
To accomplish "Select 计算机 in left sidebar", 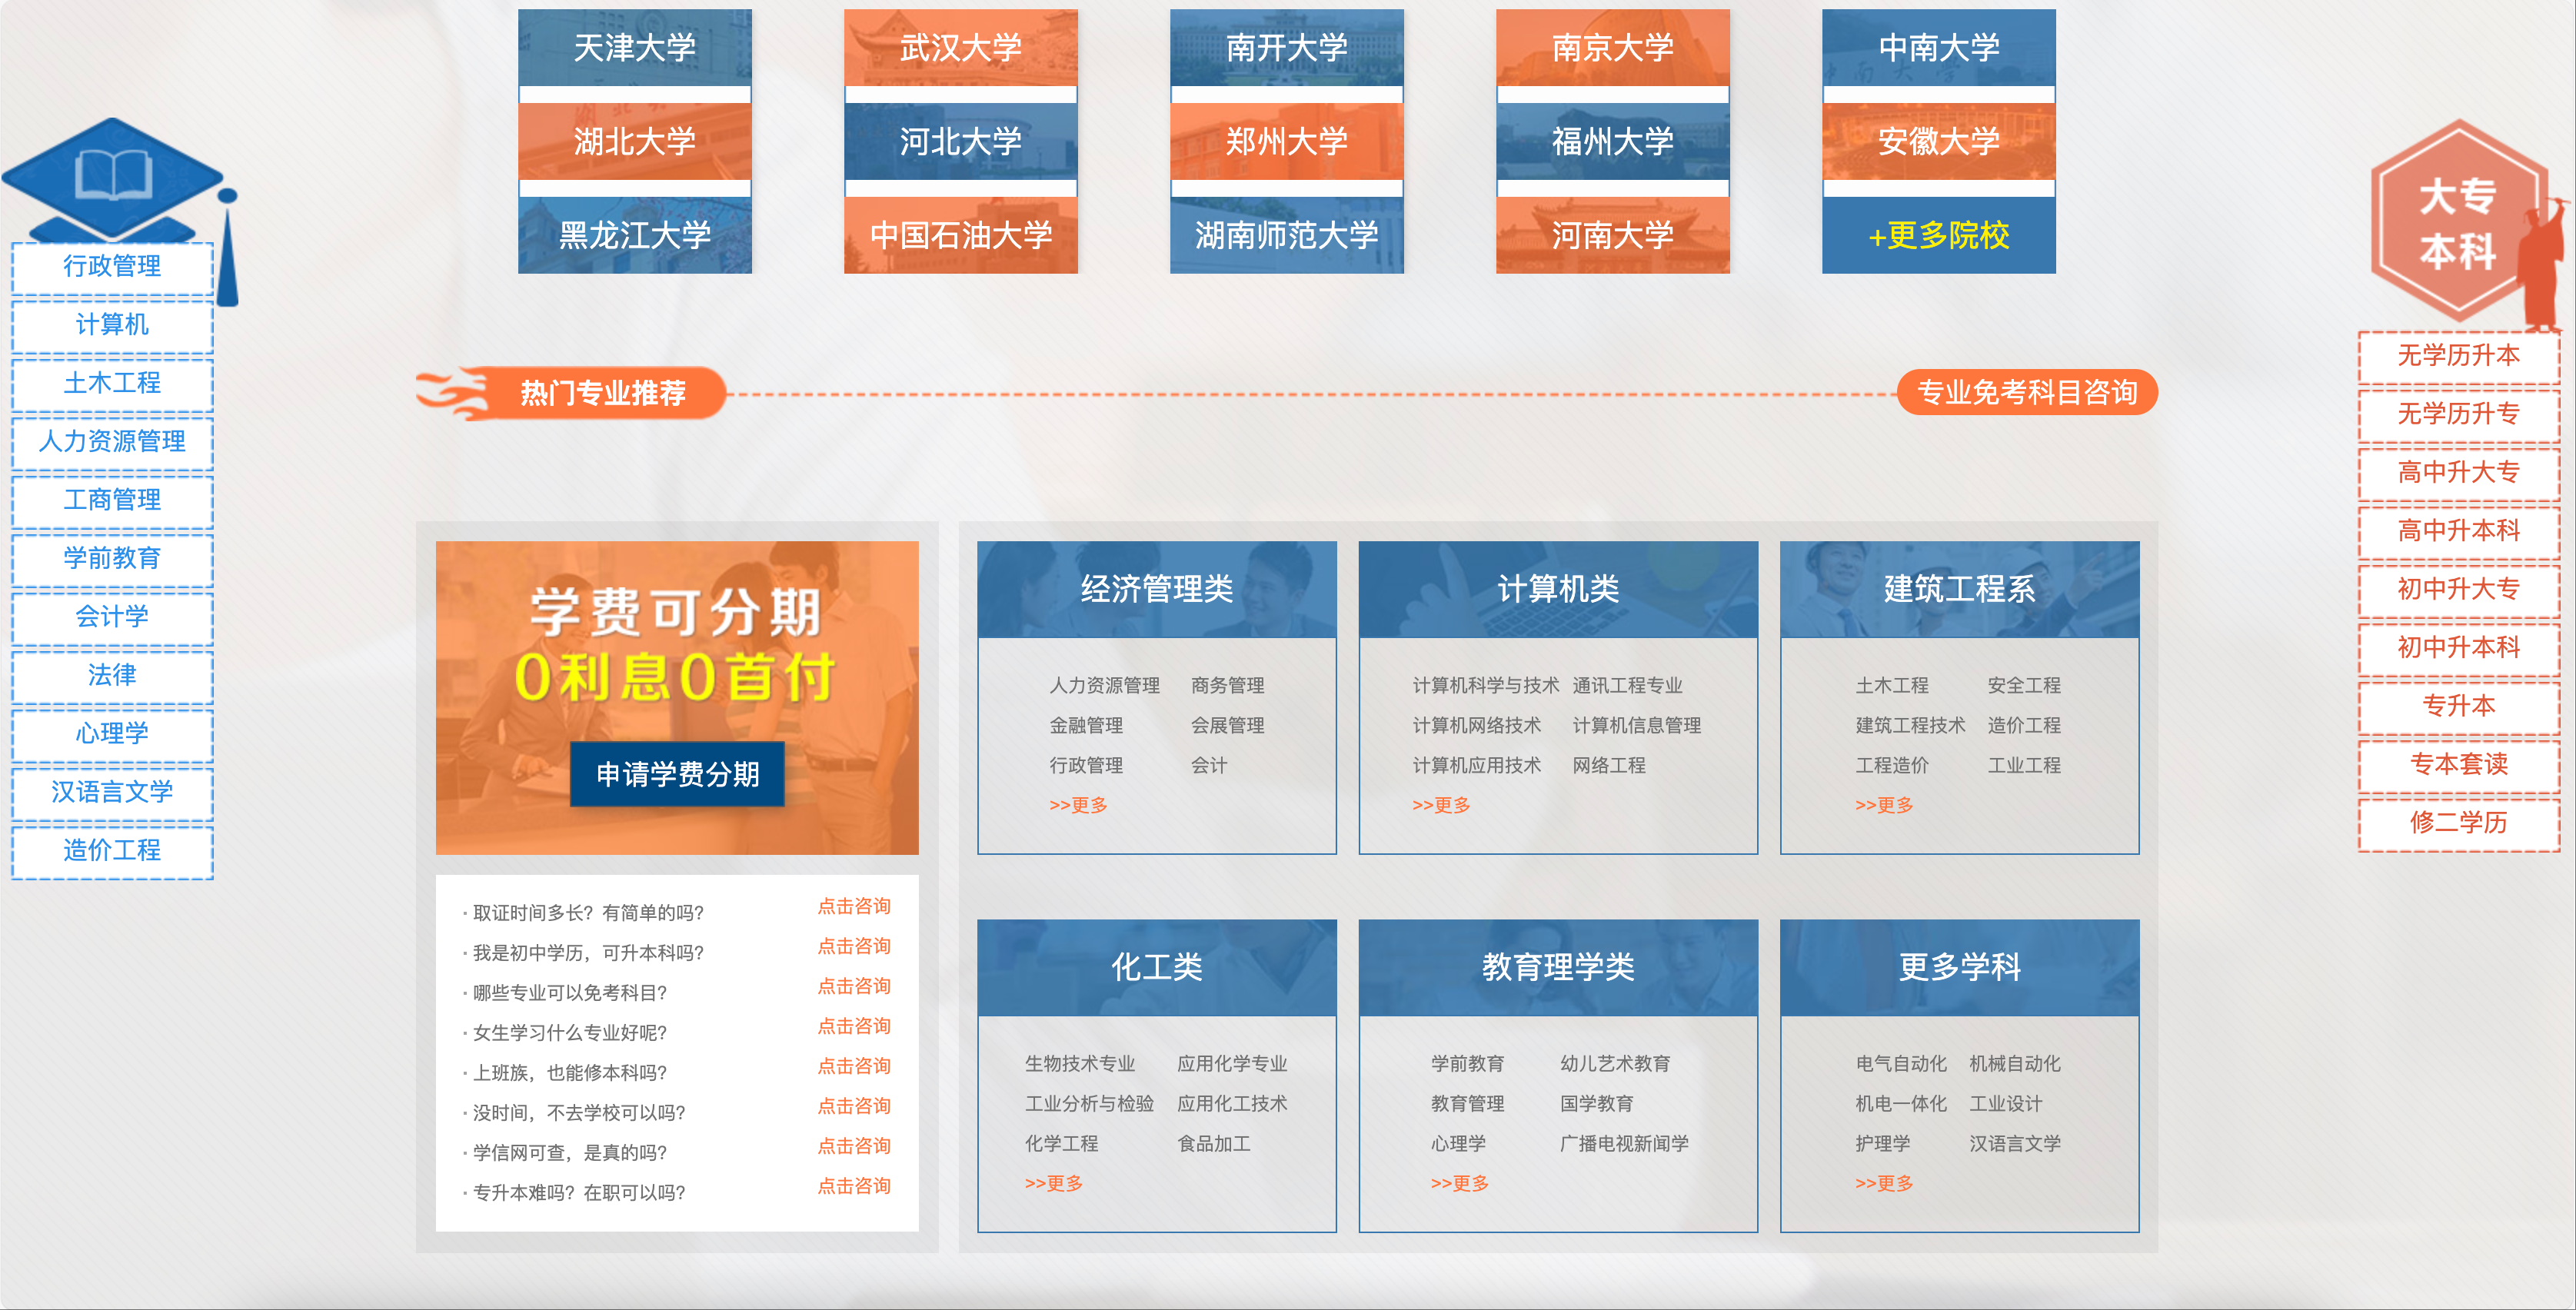I will pos(112,325).
